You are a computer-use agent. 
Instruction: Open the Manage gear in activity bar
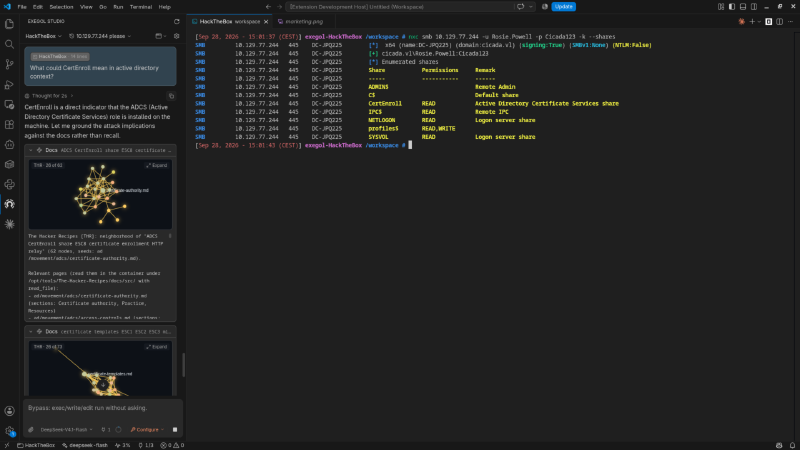[9, 431]
